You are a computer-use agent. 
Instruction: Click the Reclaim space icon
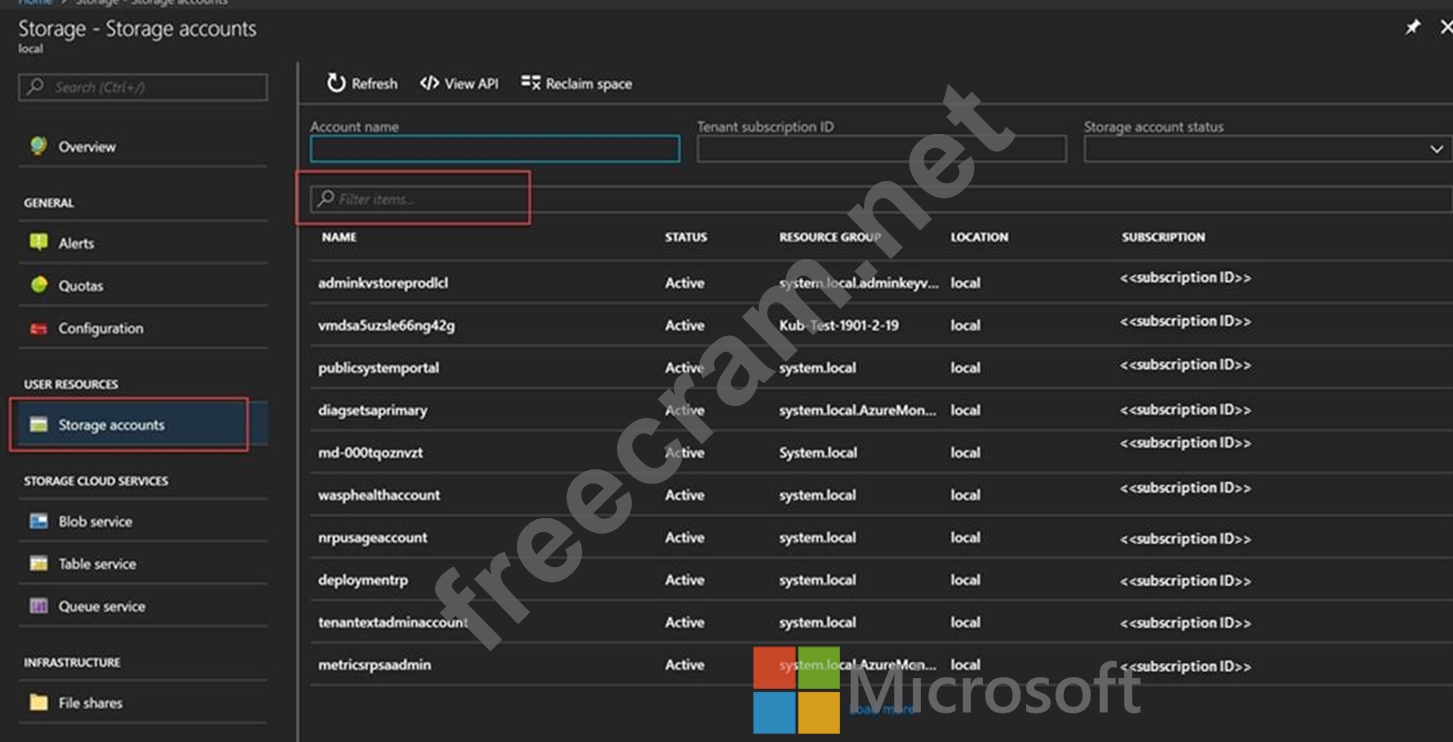[530, 83]
